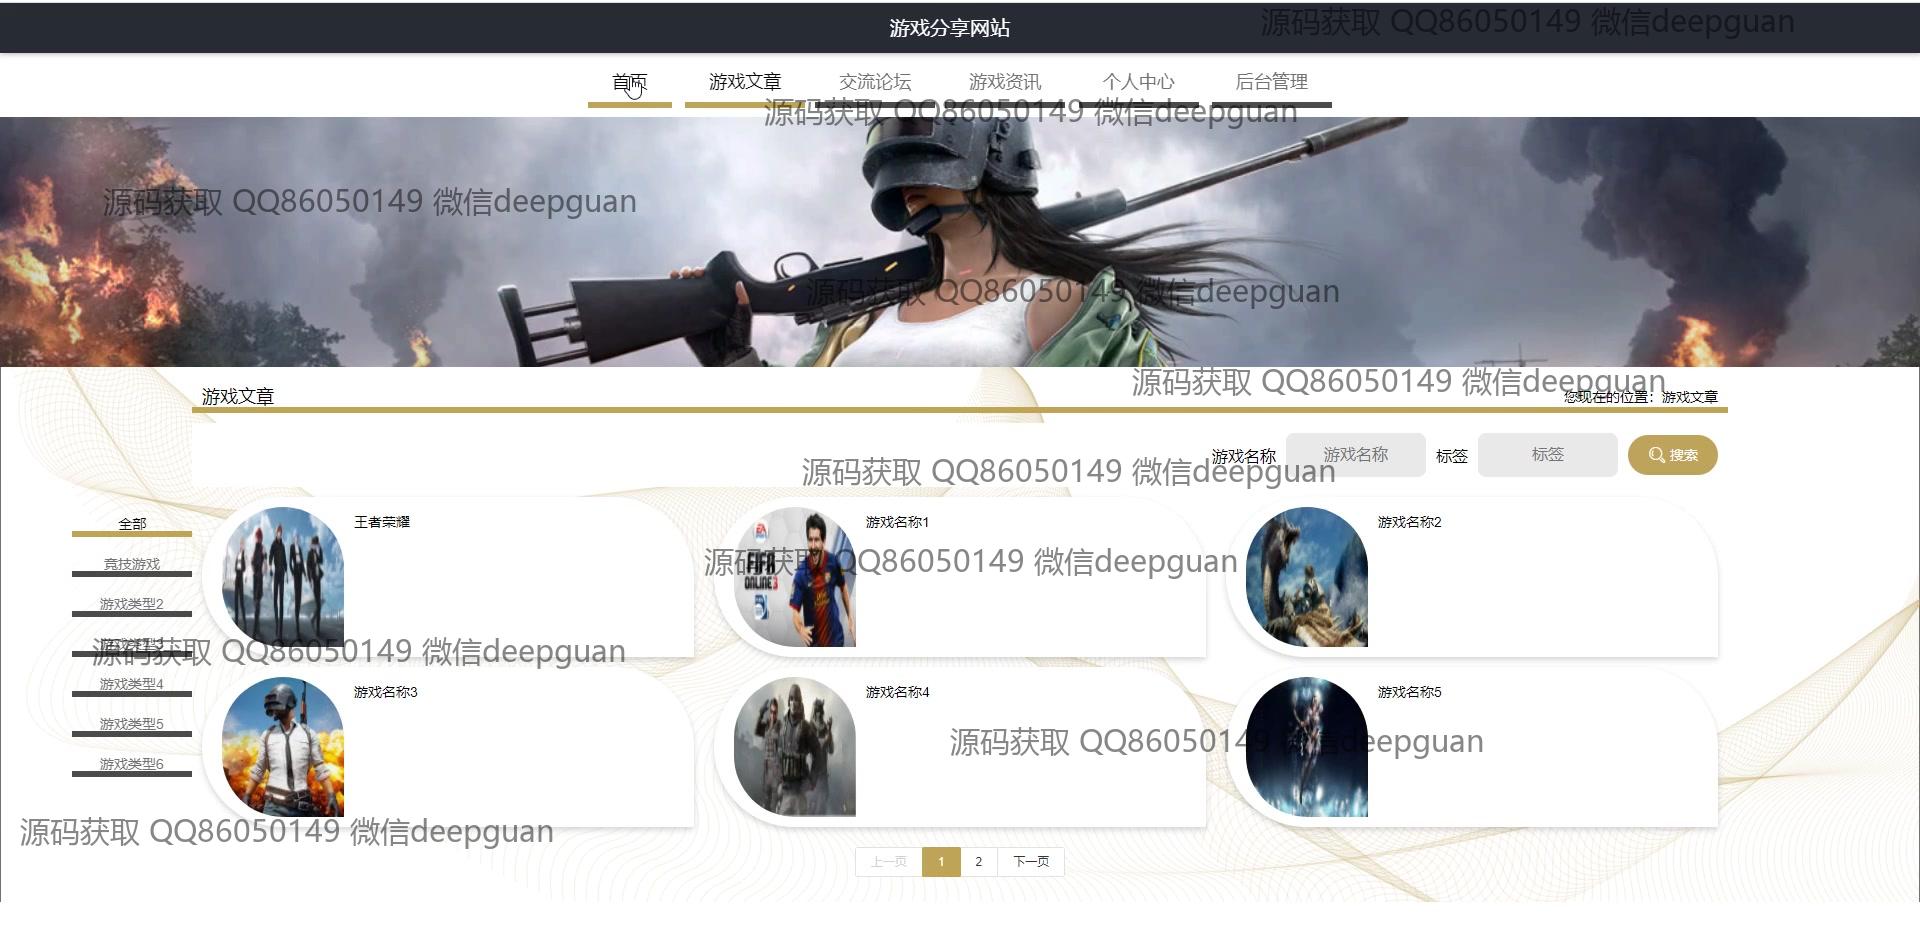The image size is (1920, 938).
Task: Choose 游戏类型2 in the sidebar
Action: point(132,604)
